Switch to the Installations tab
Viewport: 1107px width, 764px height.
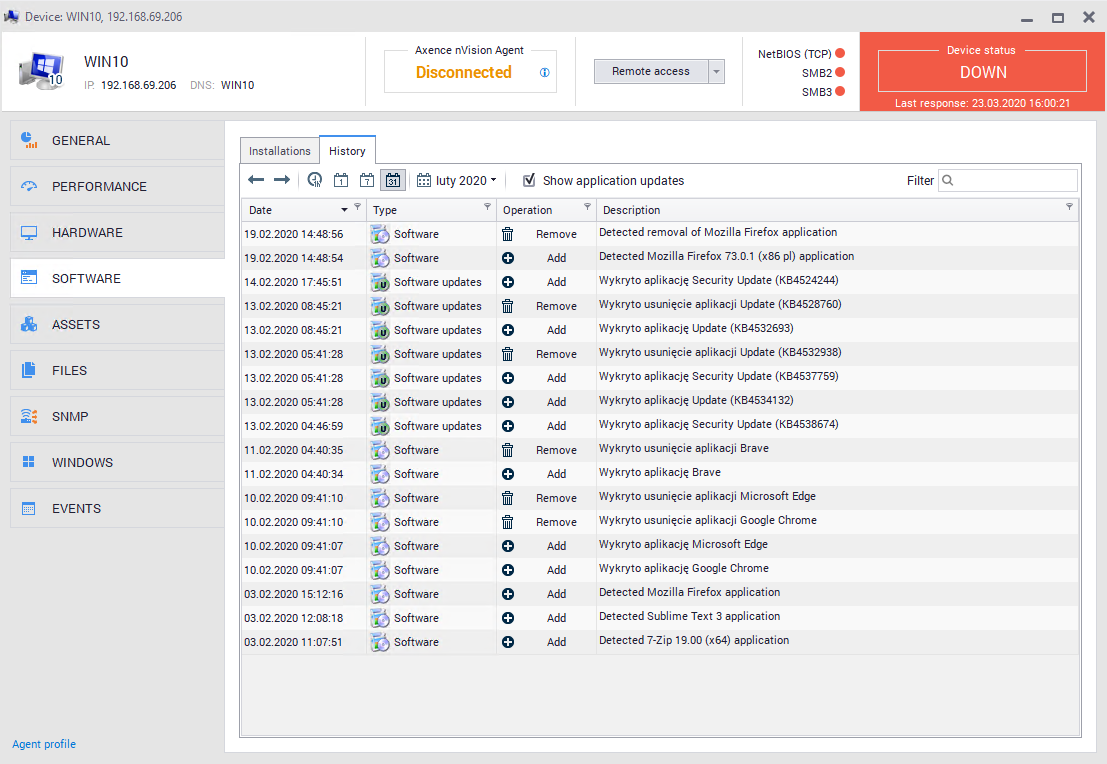[280, 151]
